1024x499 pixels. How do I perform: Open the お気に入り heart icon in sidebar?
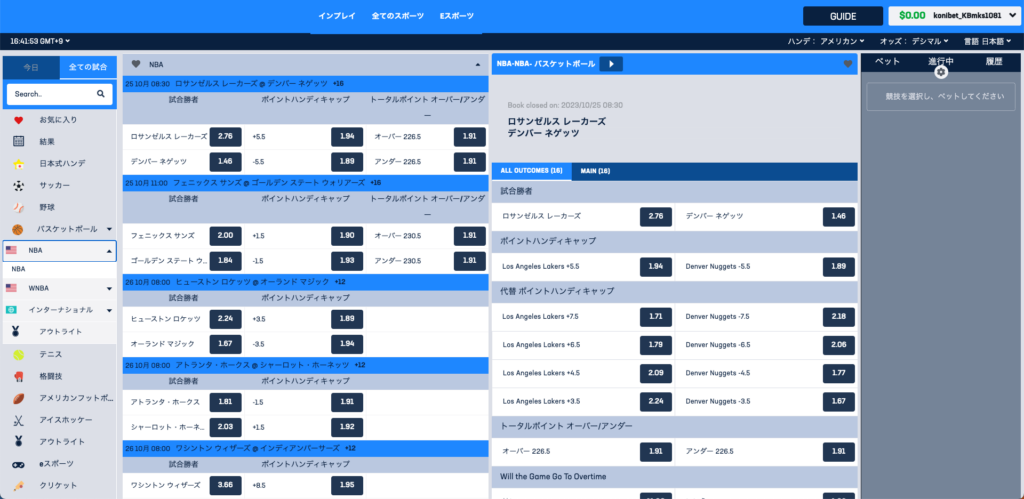pos(18,120)
